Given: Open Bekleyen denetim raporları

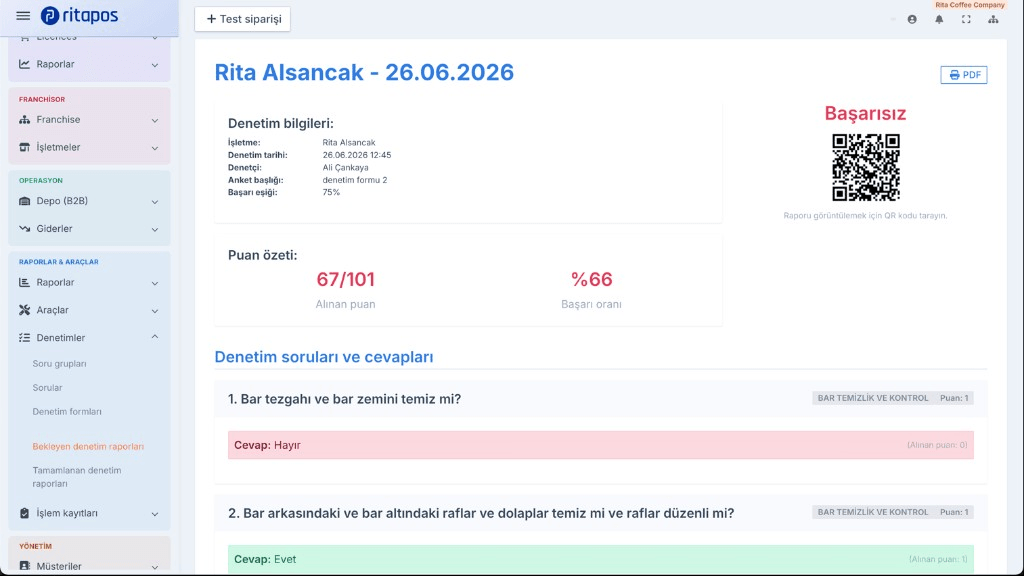Looking at the screenshot, I should click(x=88, y=447).
